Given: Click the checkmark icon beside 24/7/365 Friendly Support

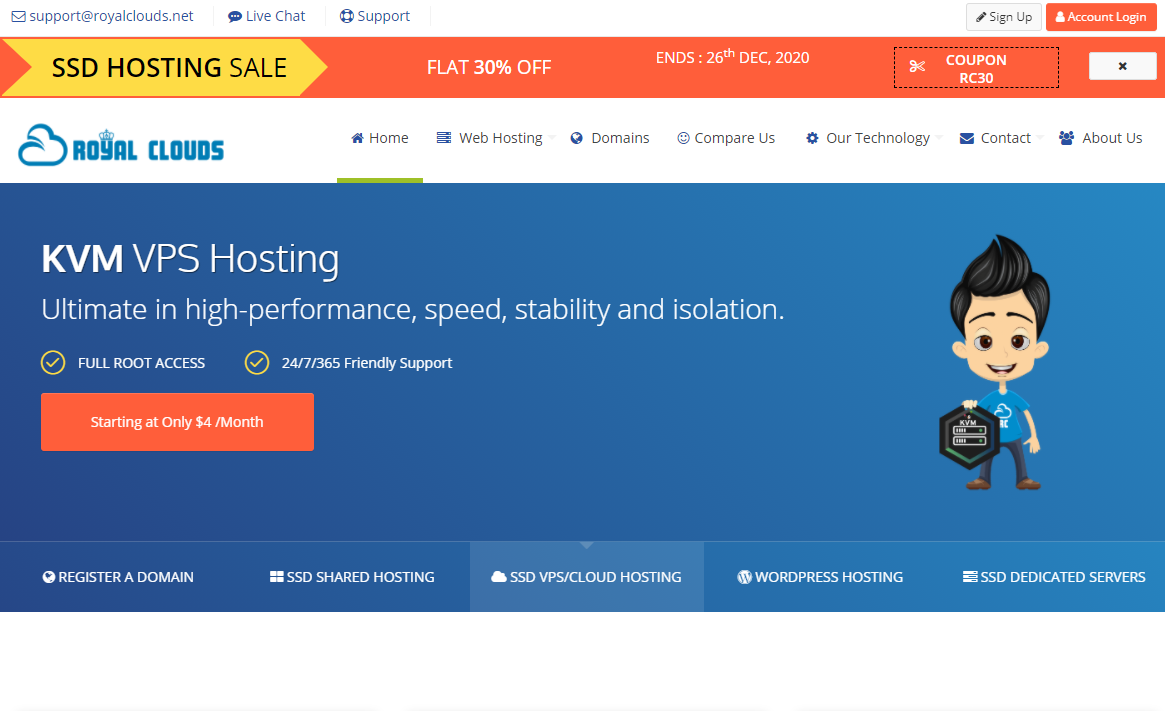Looking at the screenshot, I should click(x=257, y=363).
